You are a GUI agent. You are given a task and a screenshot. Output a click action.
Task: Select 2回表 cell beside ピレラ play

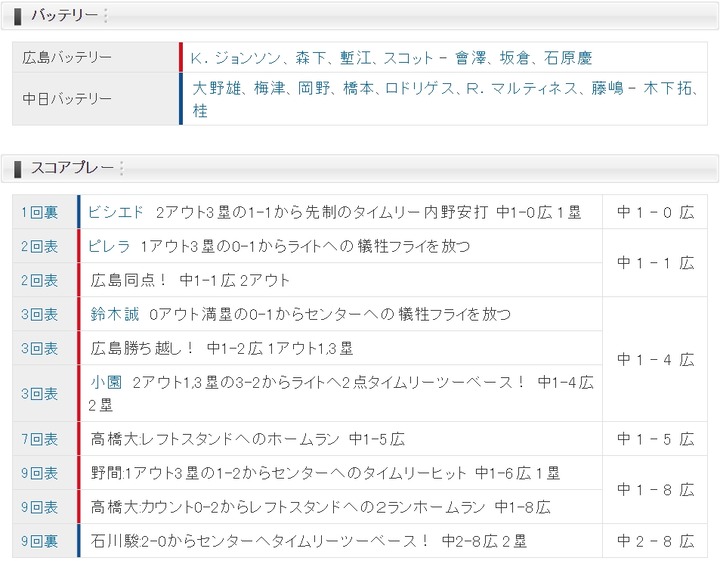(45, 246)
